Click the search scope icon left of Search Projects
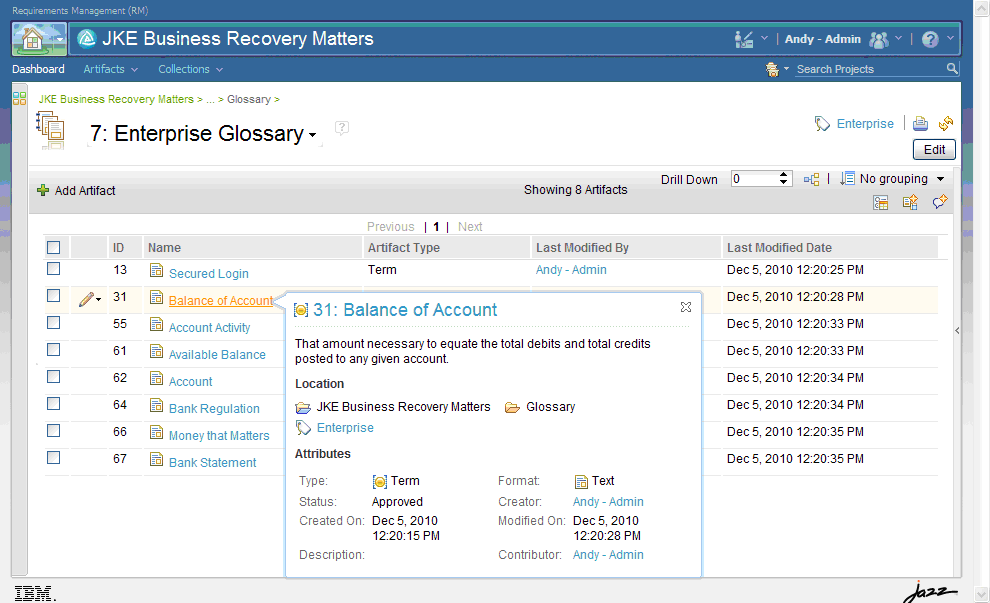 coord(772,69)
